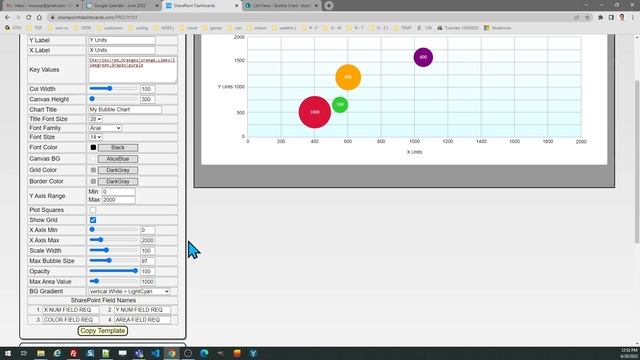Open the browser extensions puzzle icon
The width and height of the screenshot is (640, 360).
pyautogui.click(x=600, y=18)
